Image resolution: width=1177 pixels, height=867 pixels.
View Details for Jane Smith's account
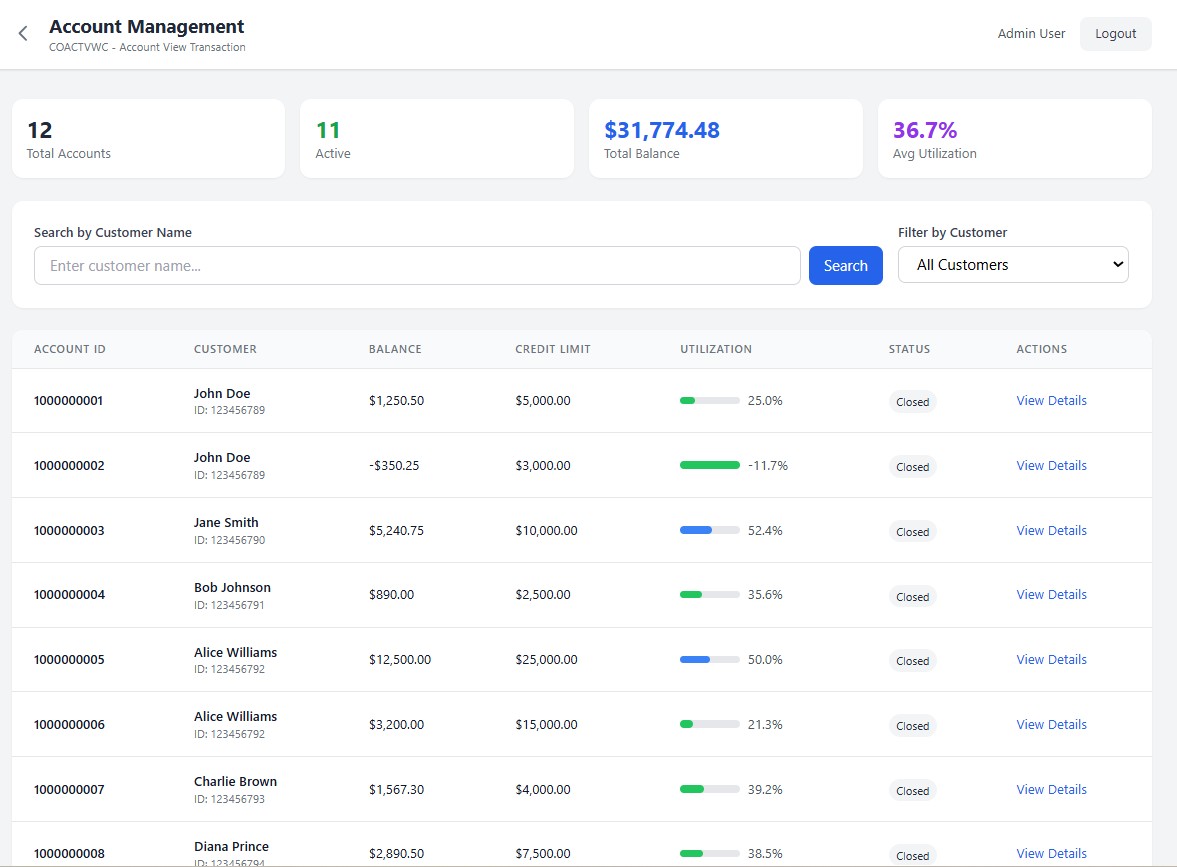pos(1051,530)
